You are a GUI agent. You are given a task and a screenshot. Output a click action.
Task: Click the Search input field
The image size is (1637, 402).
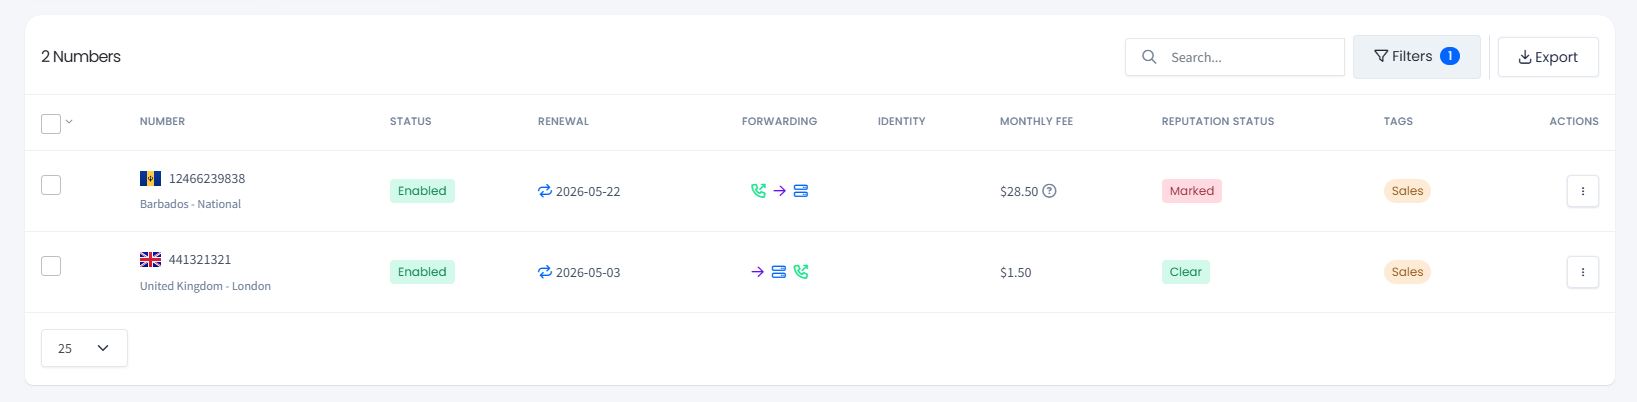(x=1234, y=57)
